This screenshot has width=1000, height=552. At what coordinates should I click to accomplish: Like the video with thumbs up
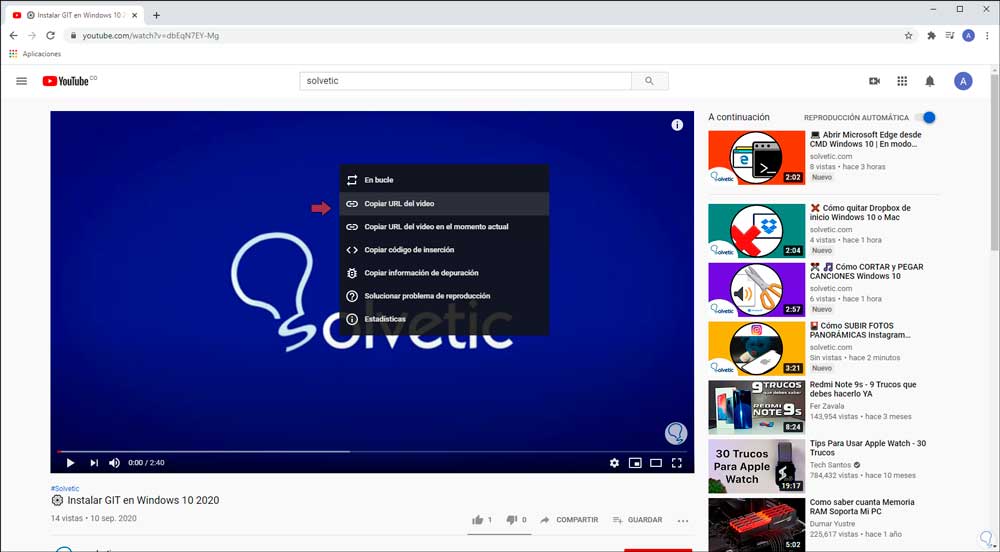(x=478, y=520)
